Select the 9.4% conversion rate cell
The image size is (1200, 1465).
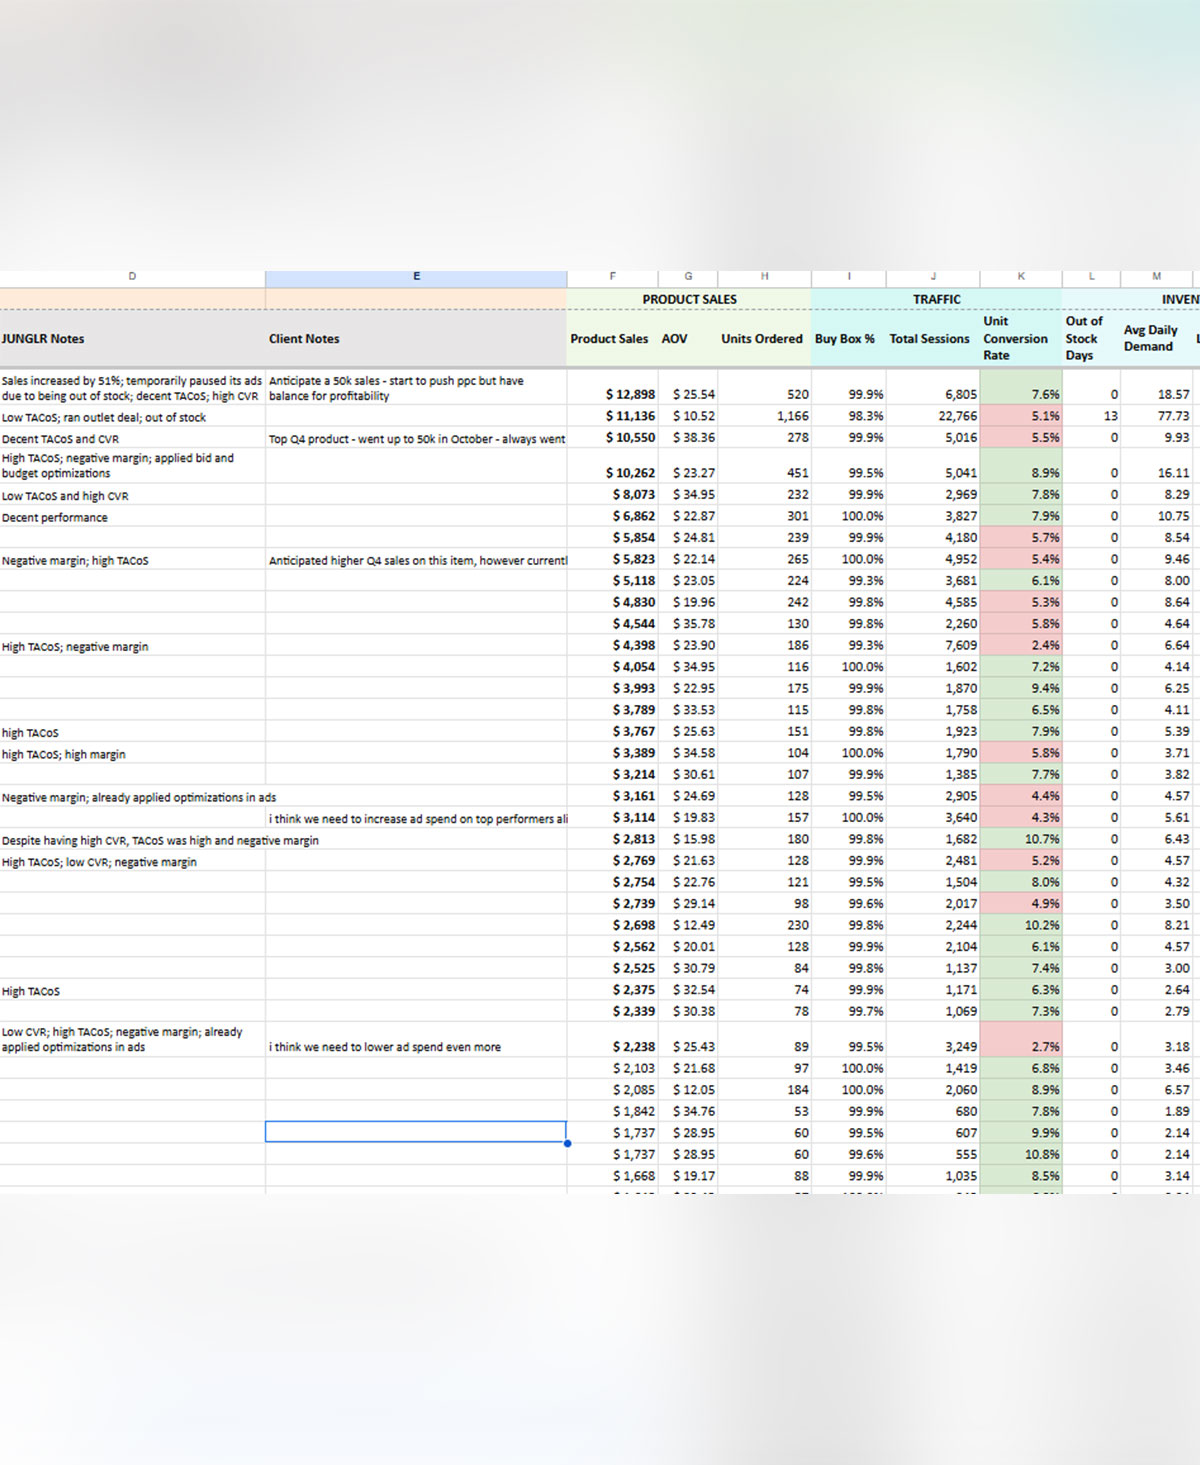[x=1021, y=689]
